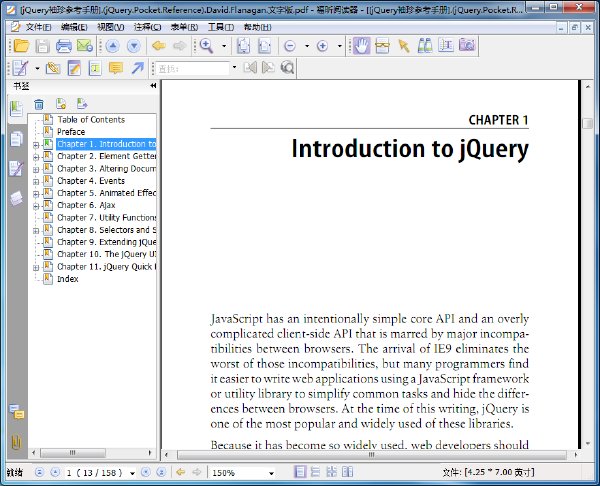Select the yellow arrow annotation-select tool

pyautogui.click(x=403, y=46)
